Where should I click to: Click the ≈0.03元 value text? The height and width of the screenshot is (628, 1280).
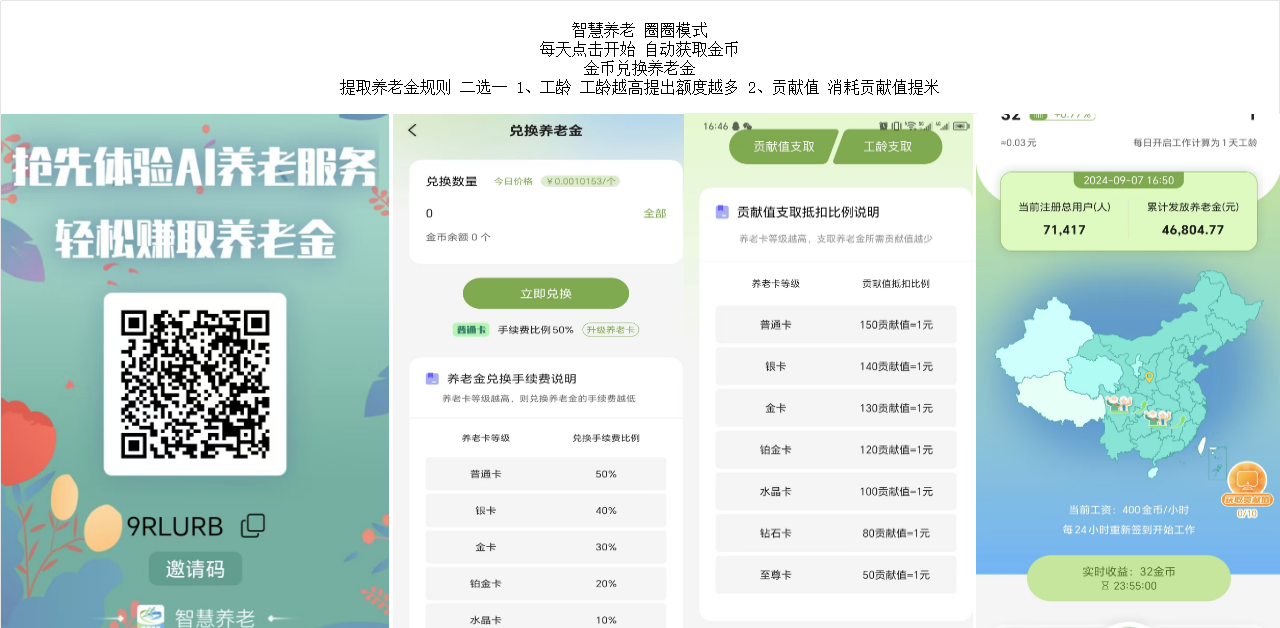(1018, 143)
